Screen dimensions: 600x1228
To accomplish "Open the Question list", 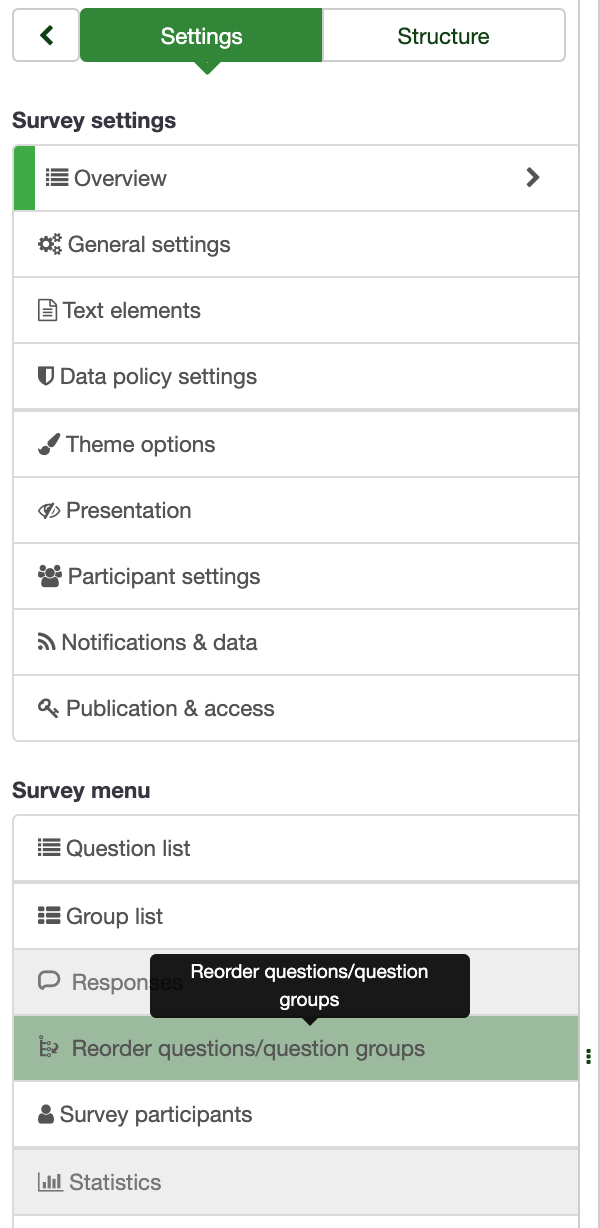I will (128, 849).
